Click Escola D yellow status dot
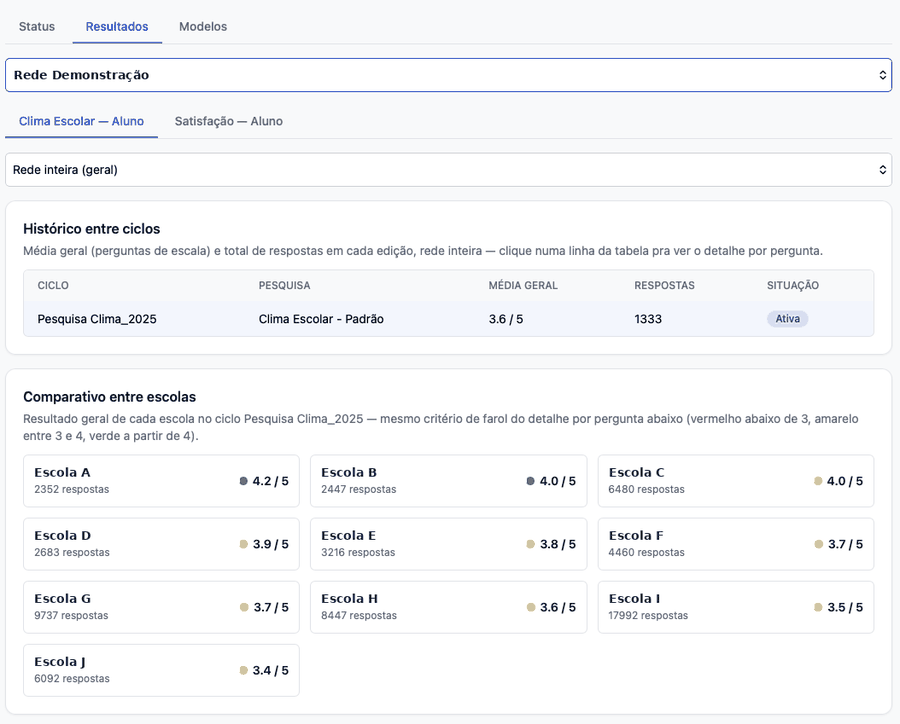The image size is (900, 724). (243, 544)
